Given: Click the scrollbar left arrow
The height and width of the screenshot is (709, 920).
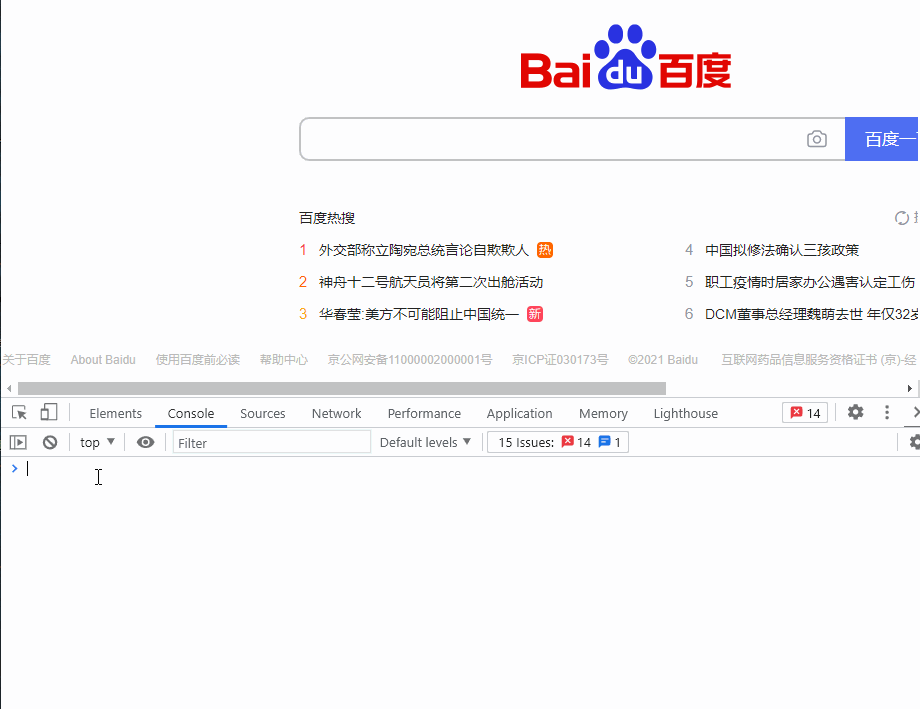Looking at the screenshot, I should click(9, 389).
